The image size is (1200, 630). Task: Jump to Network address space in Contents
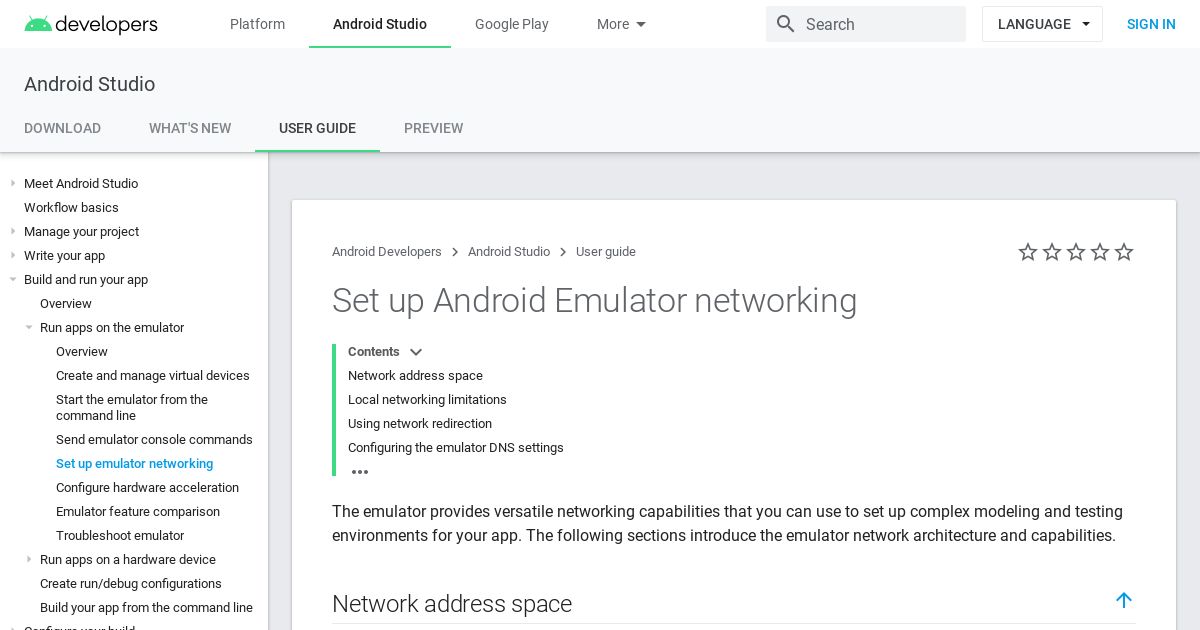click(415, 376)
